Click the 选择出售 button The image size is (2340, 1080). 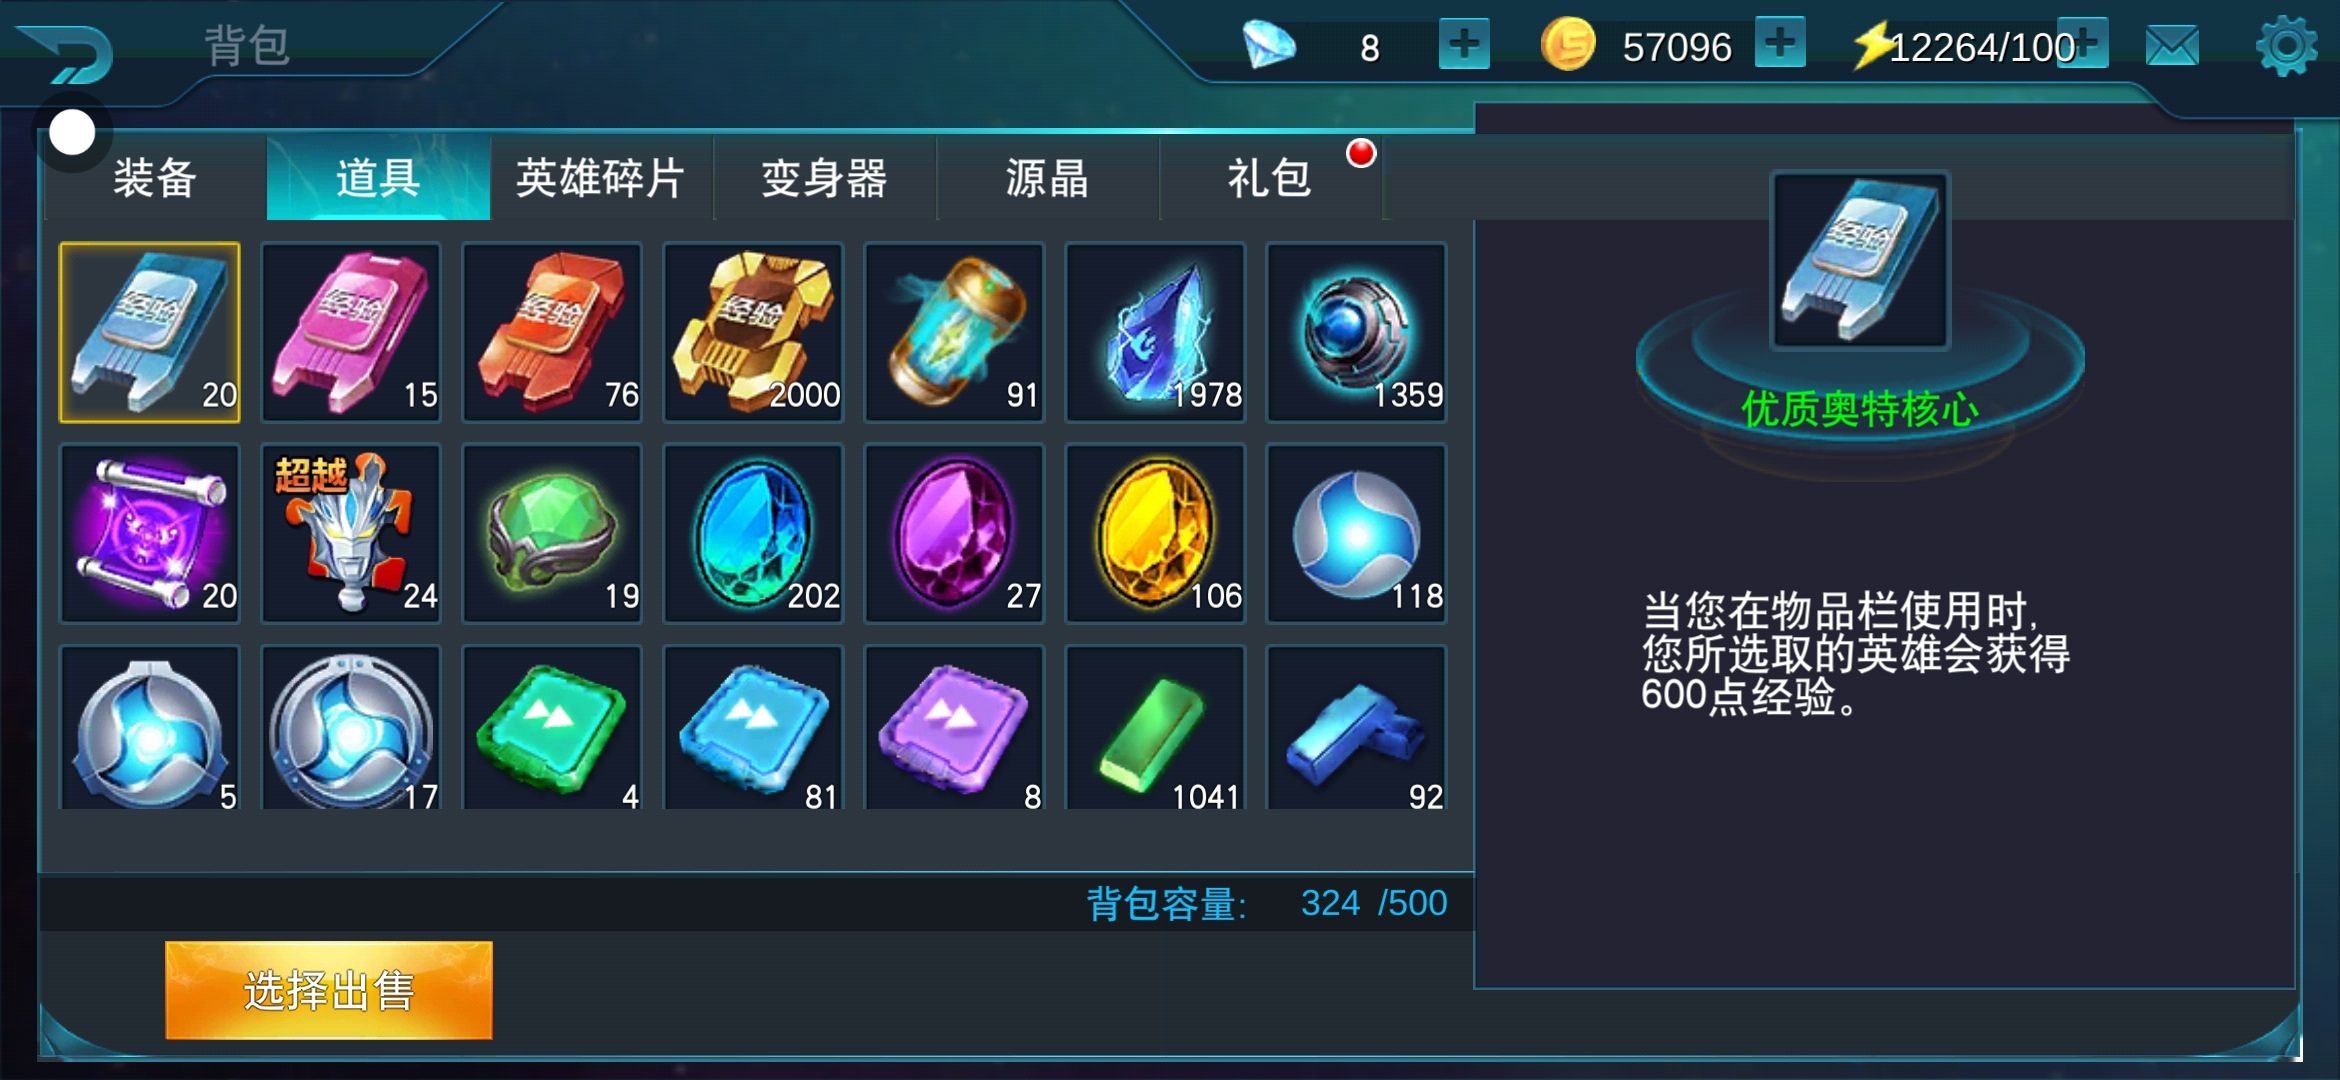point(329,990)
